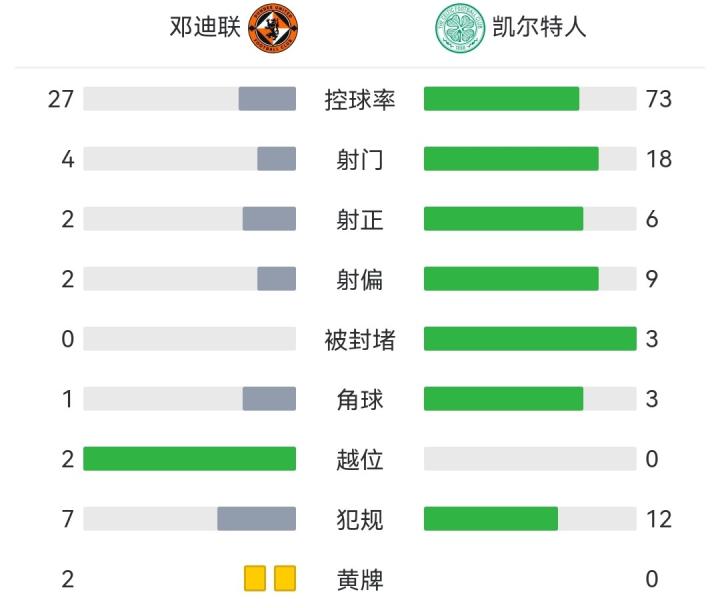Open the 凯尔特人 team name link

pos(539,27)
